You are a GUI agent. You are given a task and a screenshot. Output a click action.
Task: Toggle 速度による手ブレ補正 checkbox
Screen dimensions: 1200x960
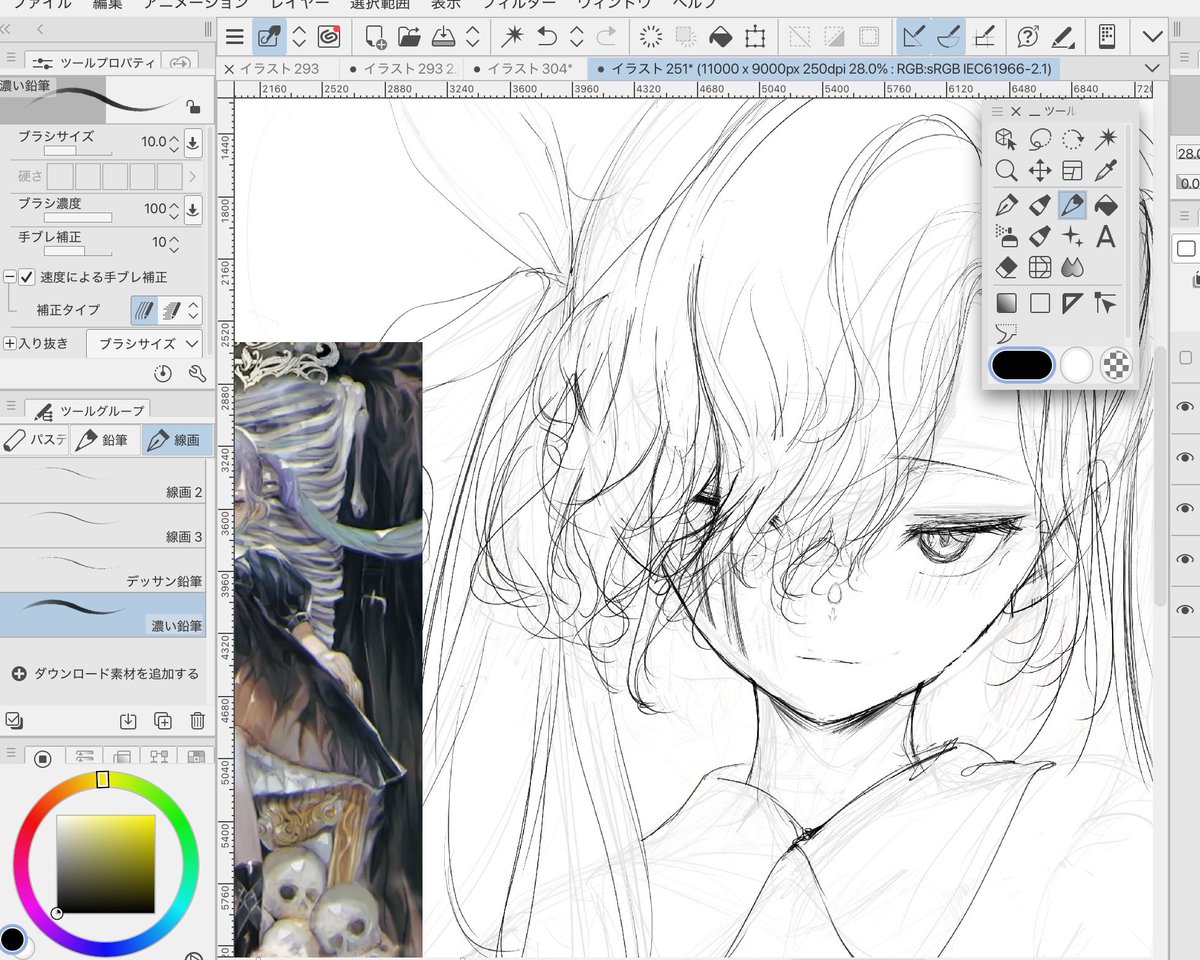[x=27, y=277]
